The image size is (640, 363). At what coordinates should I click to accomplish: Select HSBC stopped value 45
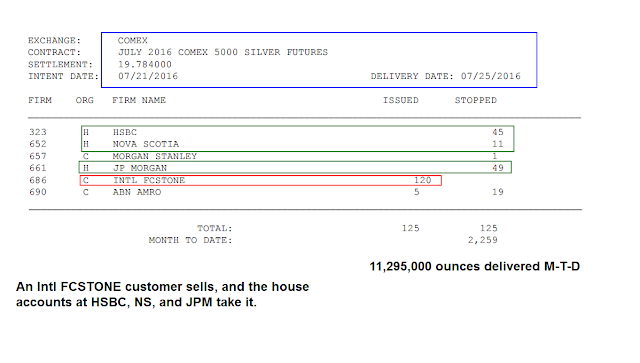pos(498,132)
